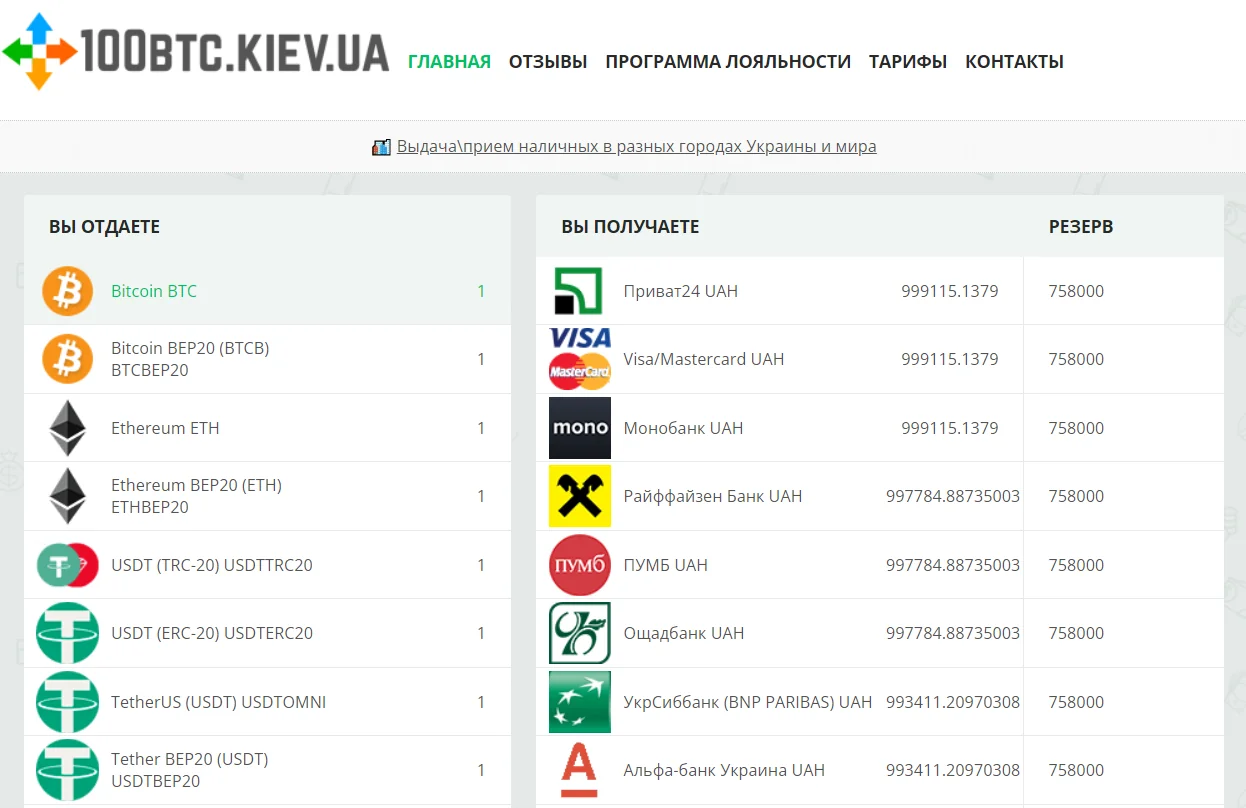
Task: Click the small icon beside the cash payout link
Action: click(381, 147)
